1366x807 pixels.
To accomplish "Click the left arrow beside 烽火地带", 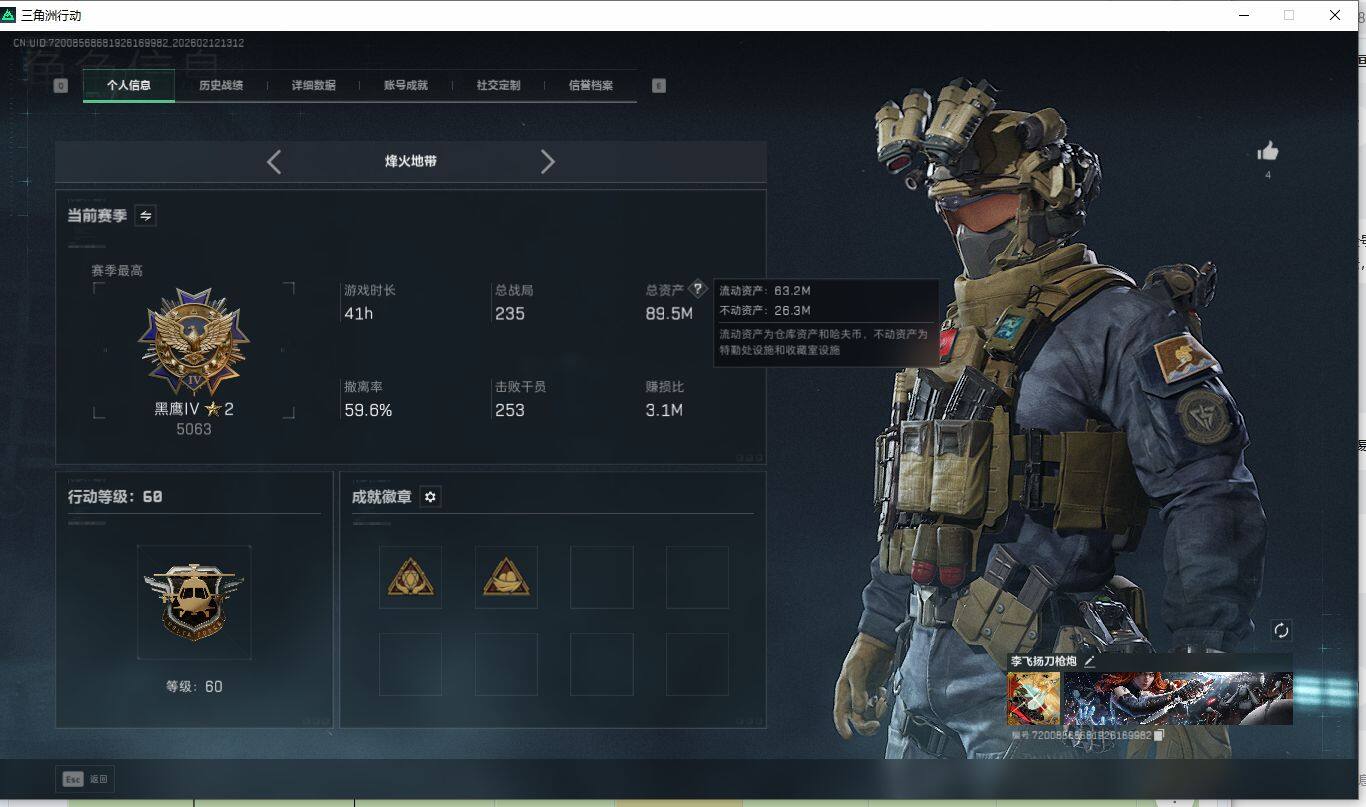I will [274, 161].
